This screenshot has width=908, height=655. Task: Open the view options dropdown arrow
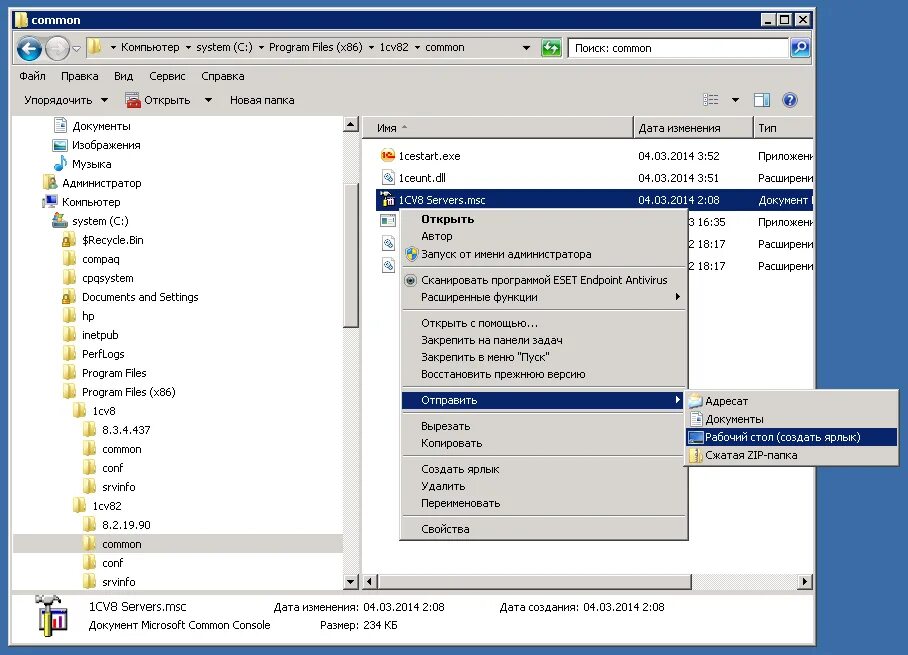coord(735,100)
